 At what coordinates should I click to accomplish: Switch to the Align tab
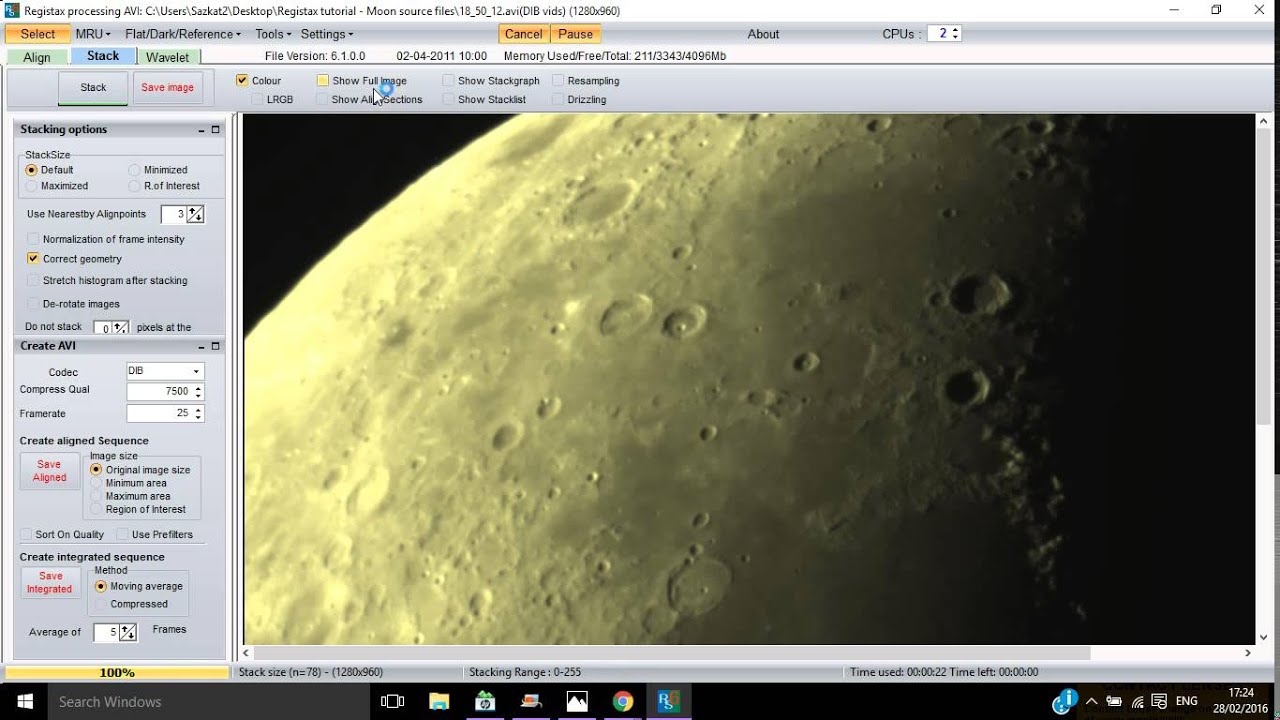[37, 57]
